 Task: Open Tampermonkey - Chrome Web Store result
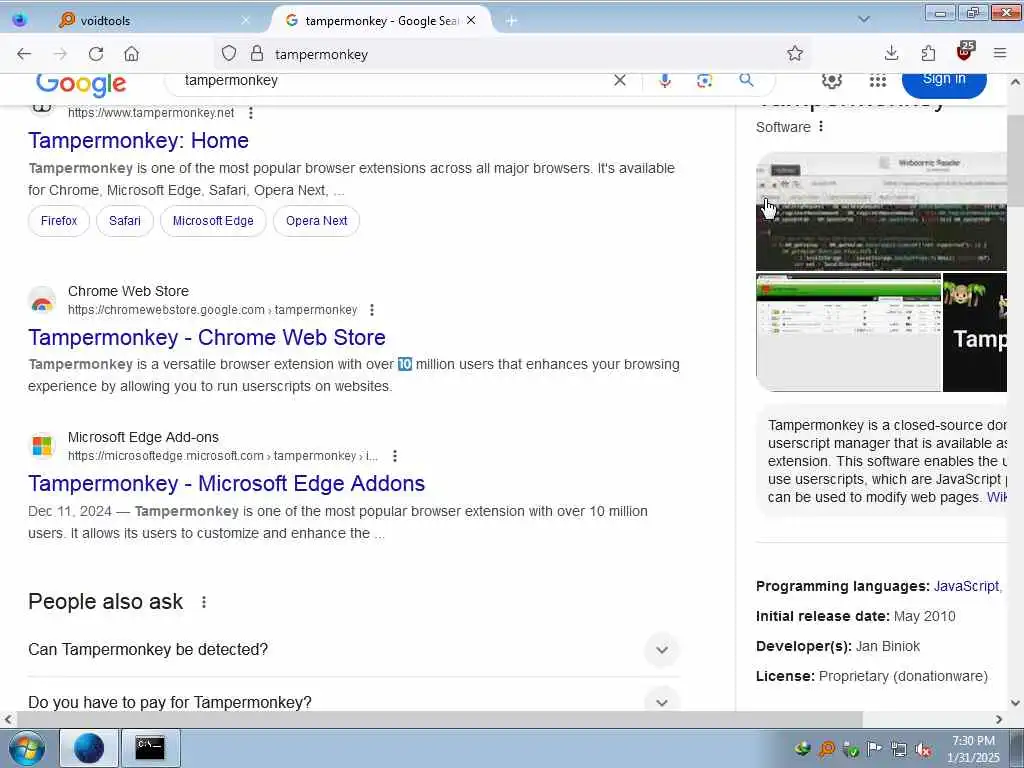point(207,338)
